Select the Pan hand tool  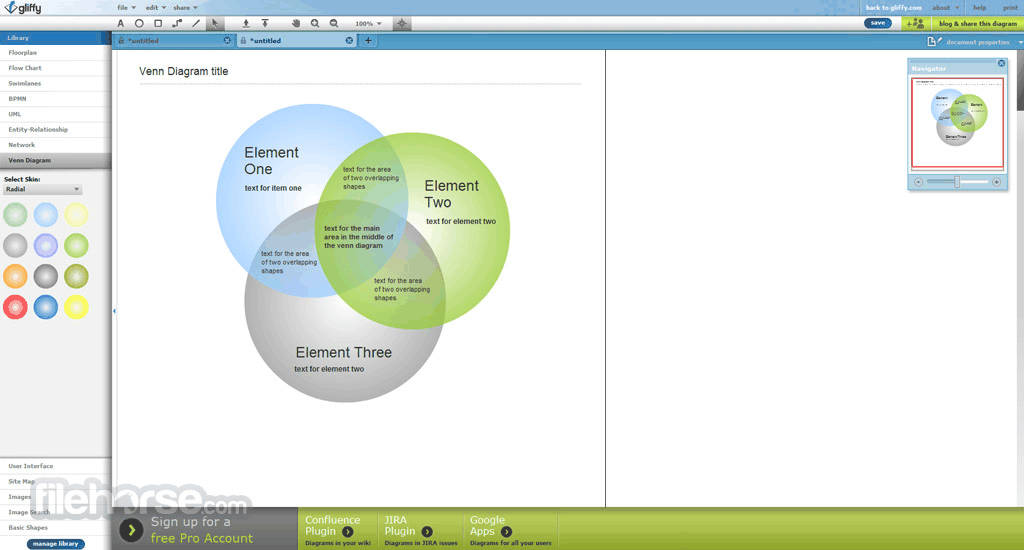coord(296,23)
